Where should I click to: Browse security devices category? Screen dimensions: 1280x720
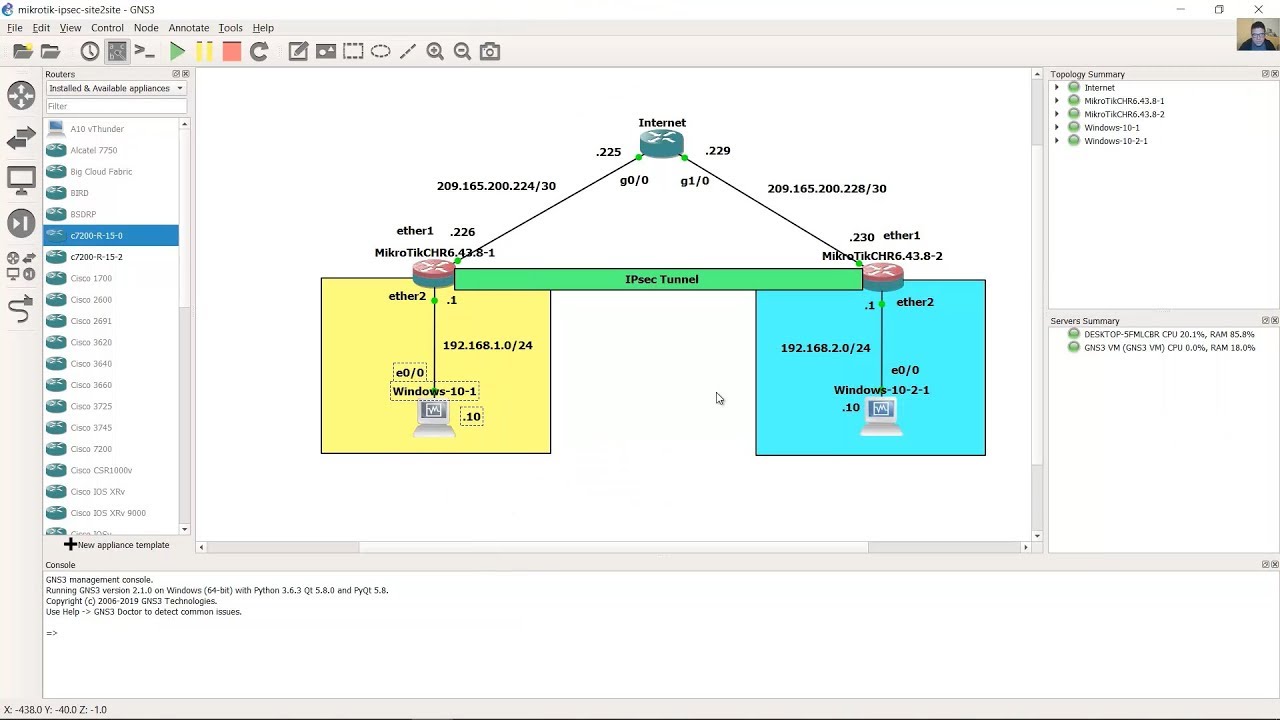(x=21, y=223)
